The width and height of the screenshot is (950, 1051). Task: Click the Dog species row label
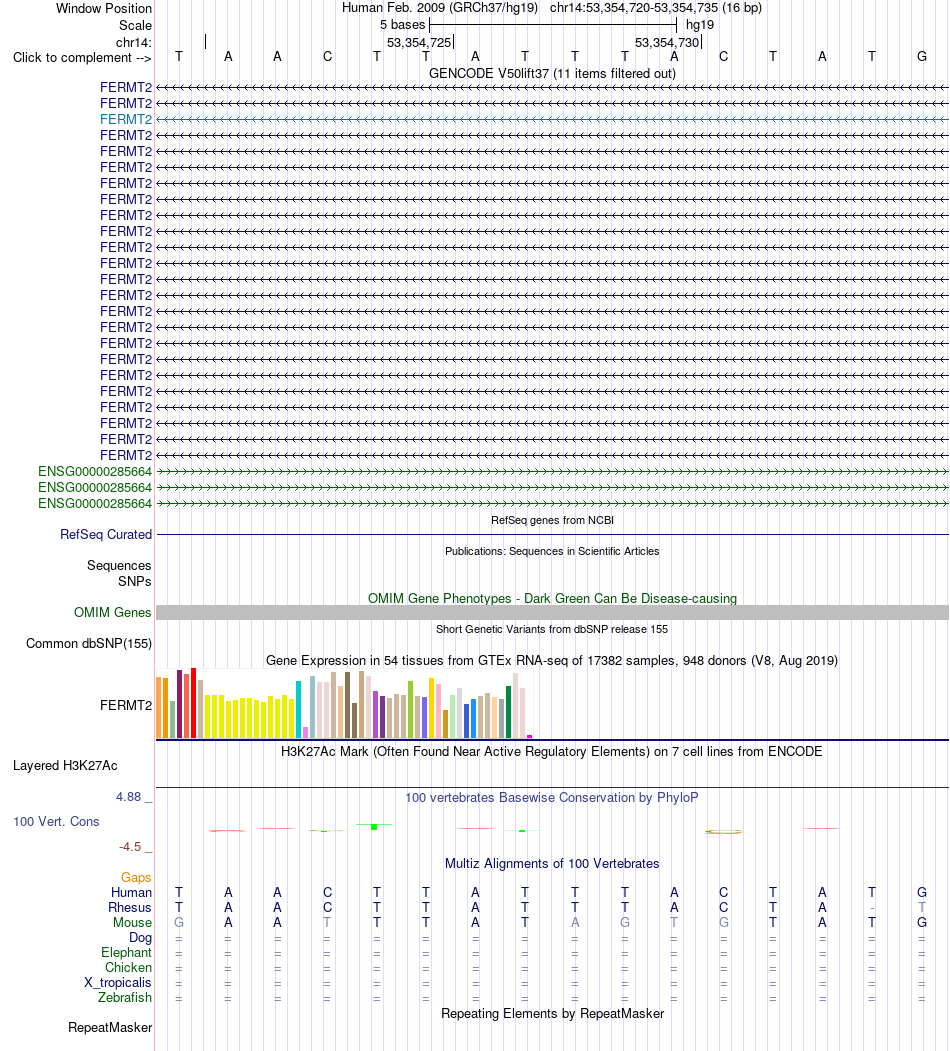[141, 937]
